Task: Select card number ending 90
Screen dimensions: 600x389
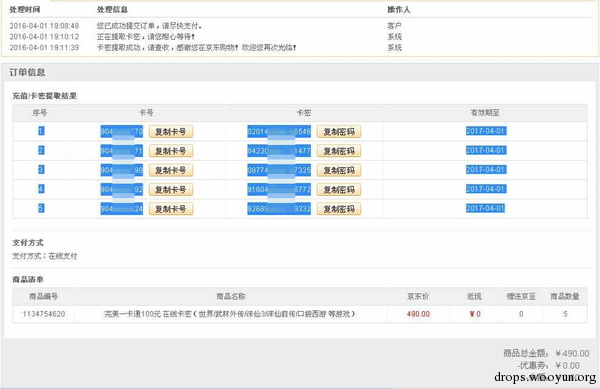Action: (x=122, y=170)
